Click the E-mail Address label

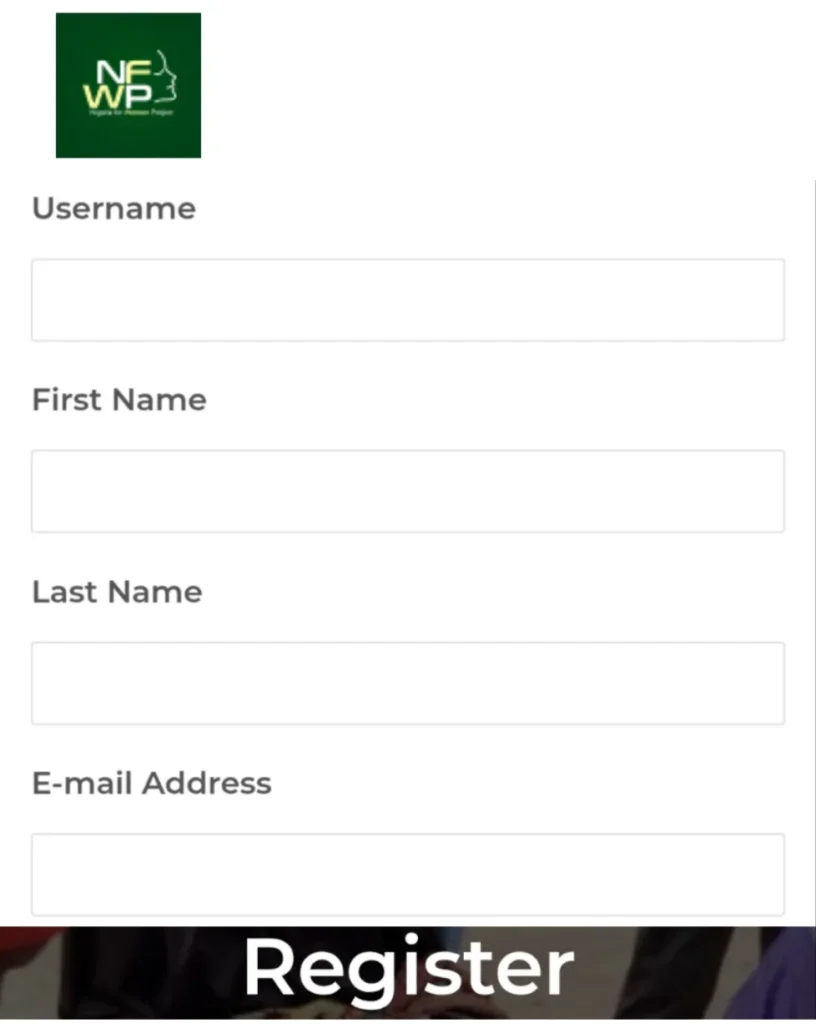point(151,784)
